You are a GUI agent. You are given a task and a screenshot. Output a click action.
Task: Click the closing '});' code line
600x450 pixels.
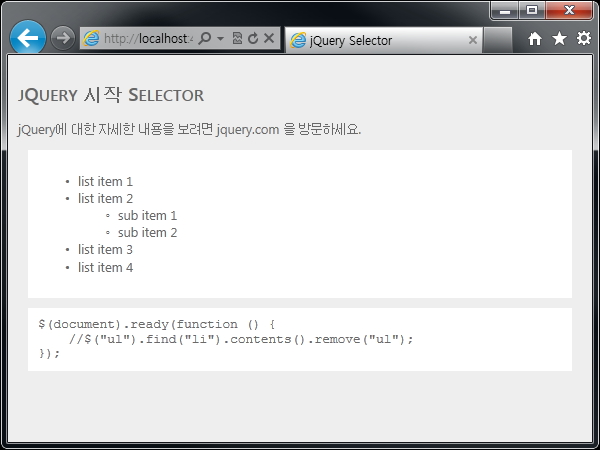pos(49,353)
